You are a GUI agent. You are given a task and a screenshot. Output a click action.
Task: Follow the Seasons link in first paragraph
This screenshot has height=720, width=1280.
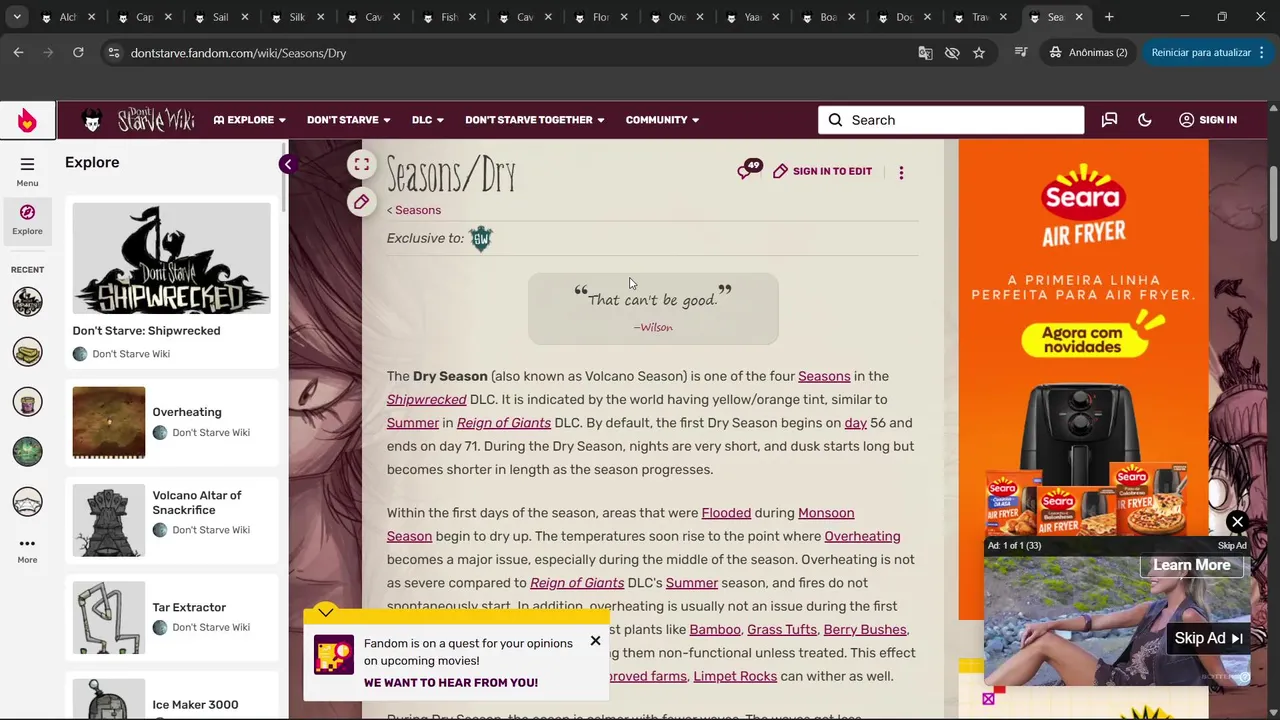tap(824, 376)
